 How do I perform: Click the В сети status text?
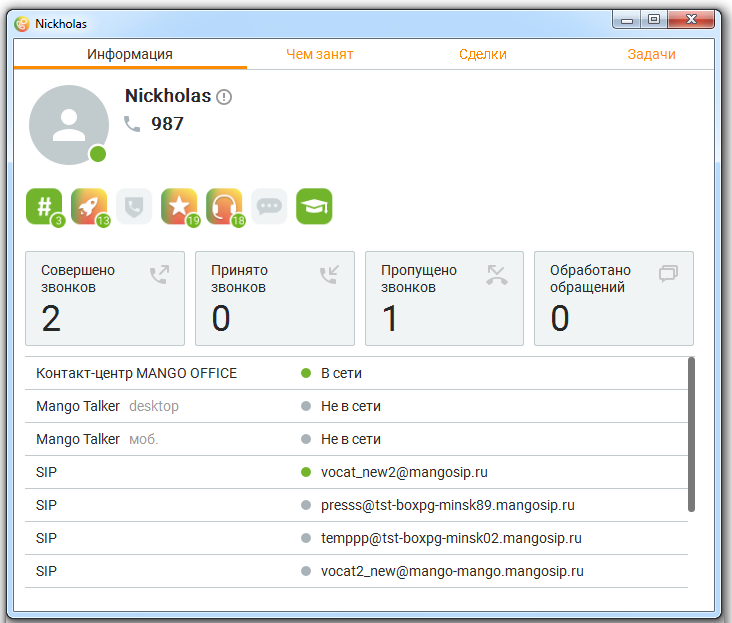click(x=341, y=373)
